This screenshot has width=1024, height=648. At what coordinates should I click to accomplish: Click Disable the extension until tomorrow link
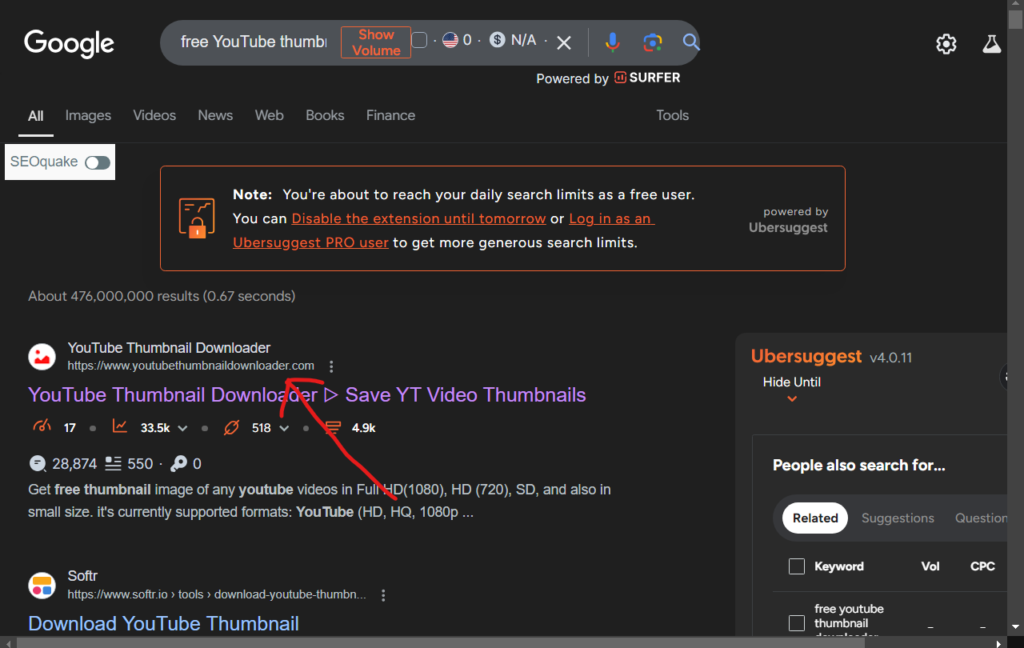click(419, 219)
